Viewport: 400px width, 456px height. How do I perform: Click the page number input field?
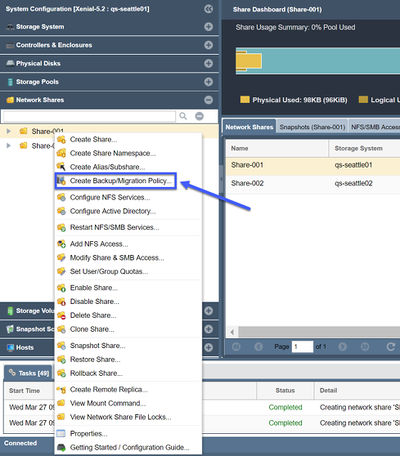(302, 347)
